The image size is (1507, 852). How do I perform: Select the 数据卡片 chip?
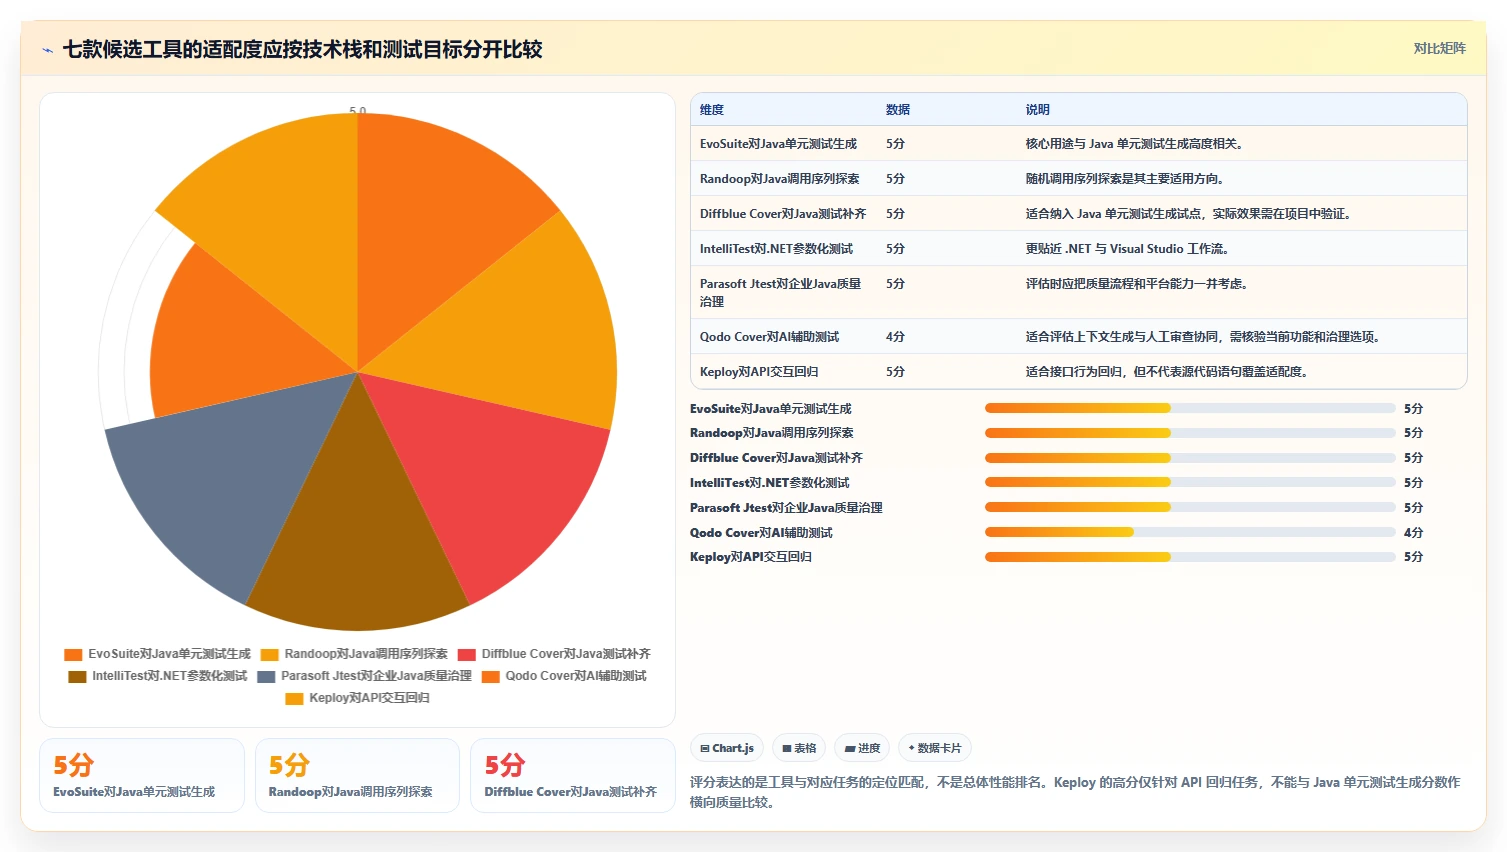934,748
